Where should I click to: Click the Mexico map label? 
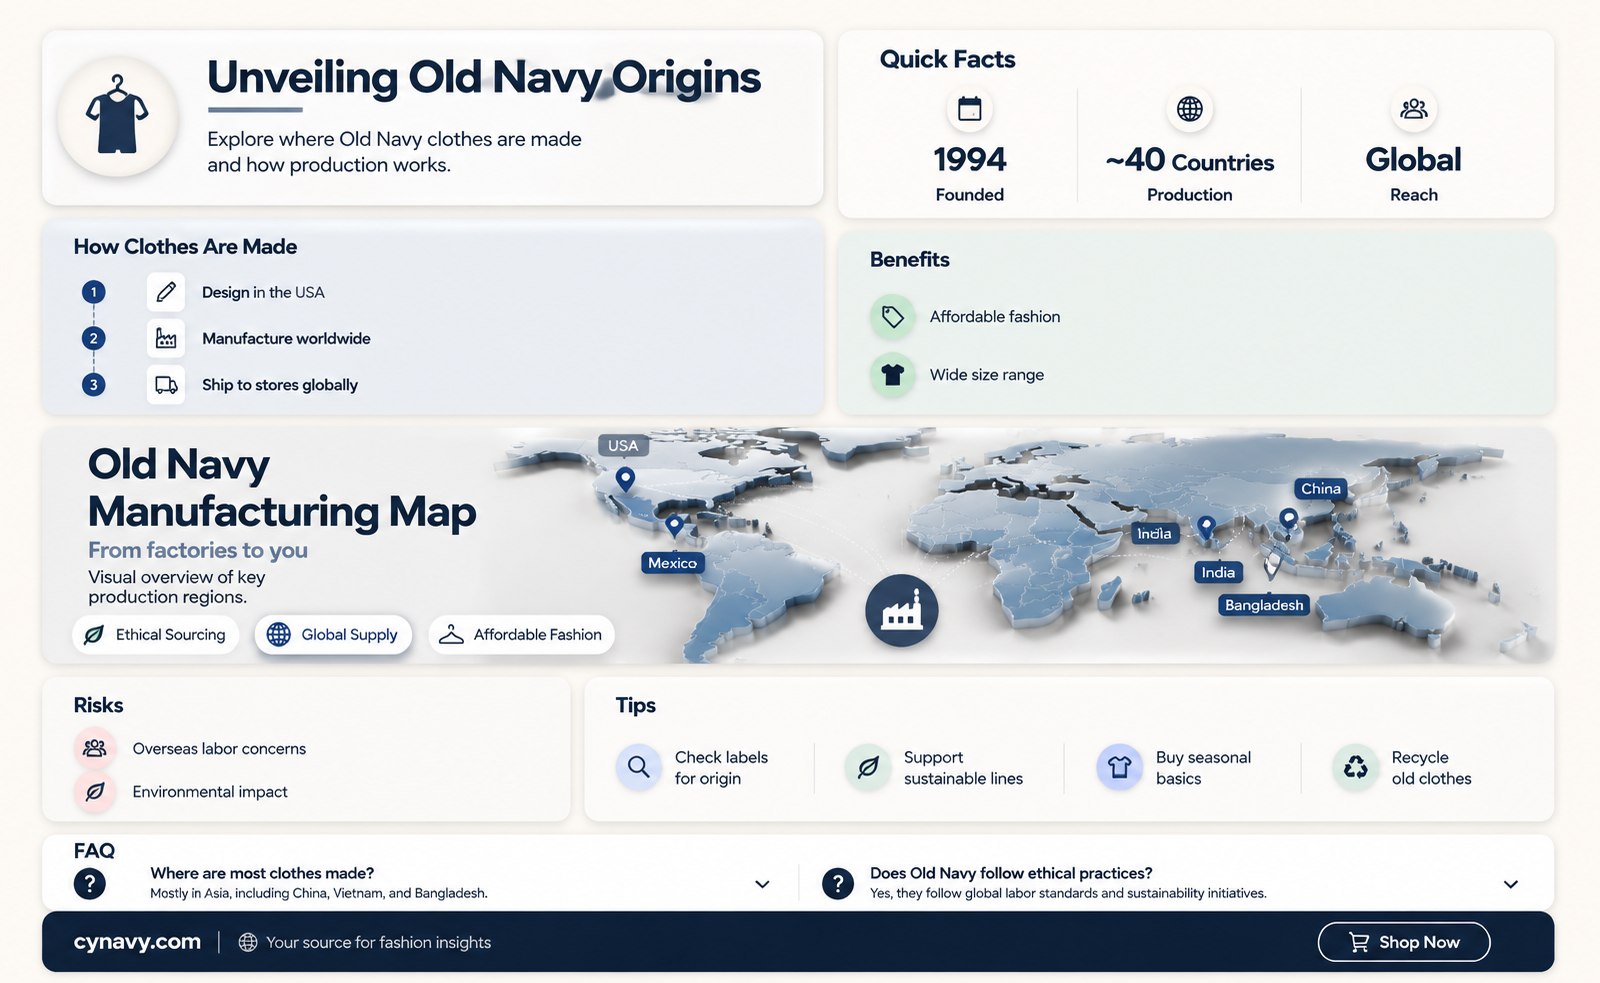pyautogui.click(x=672, y=563)
